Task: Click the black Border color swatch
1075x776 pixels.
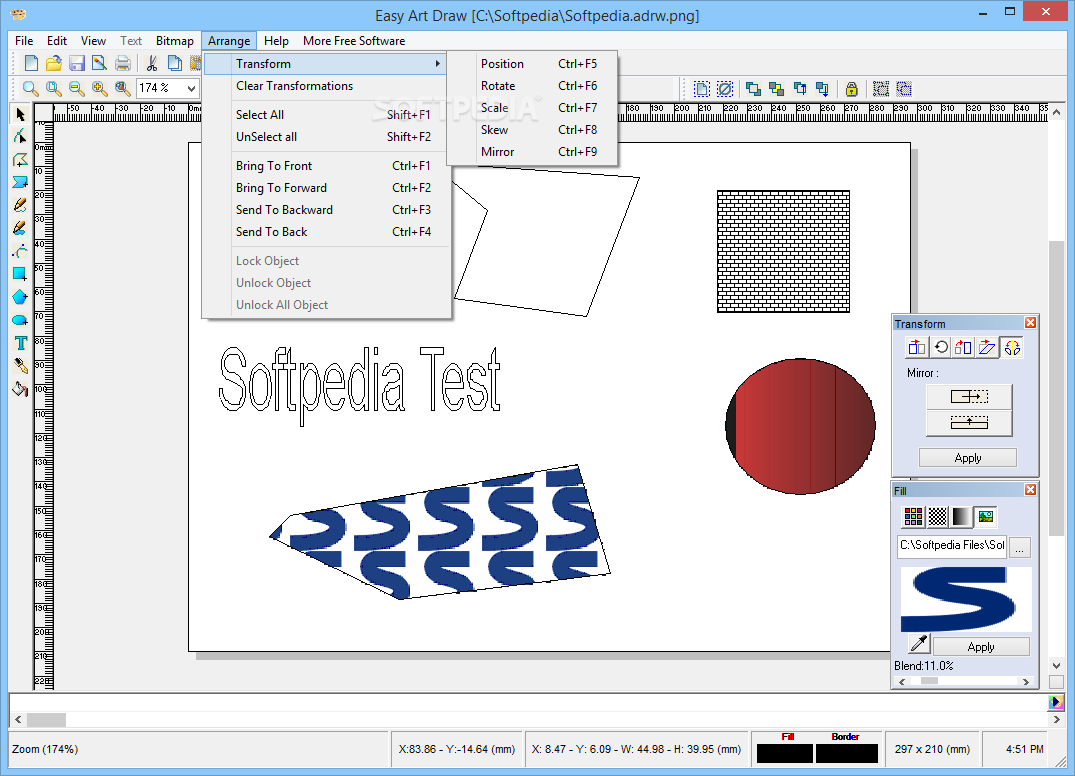Action: (847, 753)
